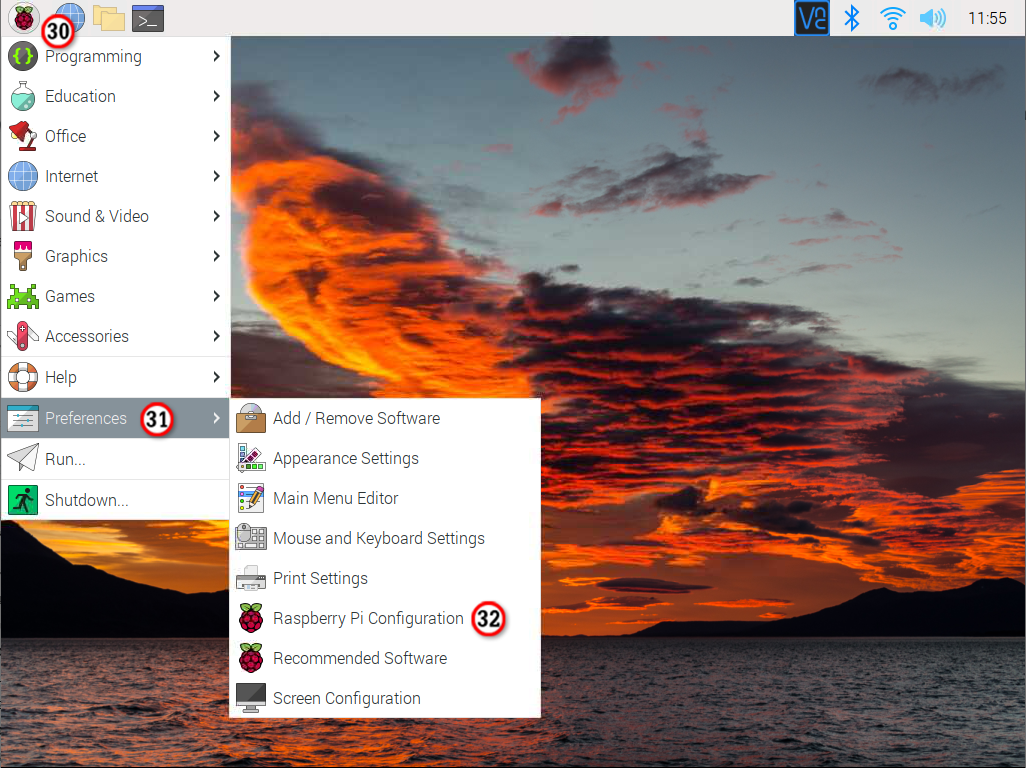Click the Add / Remove Software package icon
The width and height of the screenshot is (1026, 768).
251,419
